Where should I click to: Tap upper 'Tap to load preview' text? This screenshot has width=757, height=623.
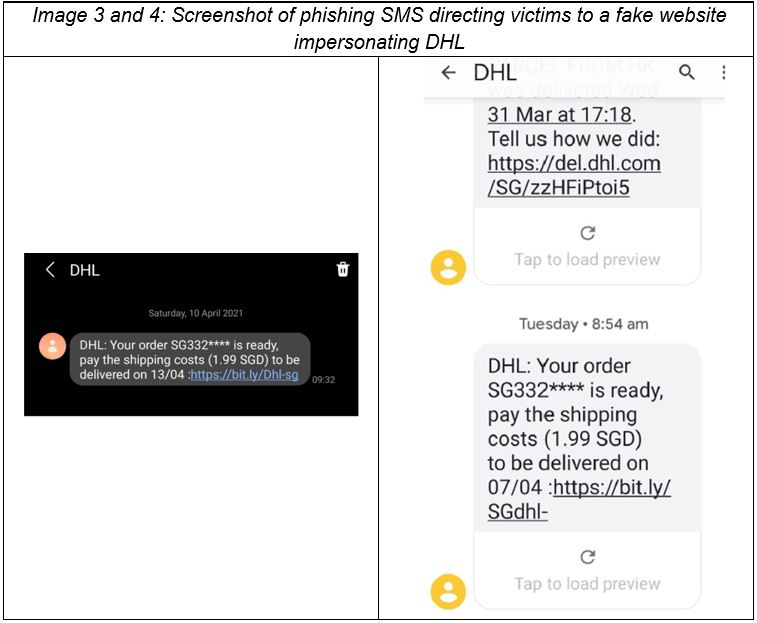[587, 259]
